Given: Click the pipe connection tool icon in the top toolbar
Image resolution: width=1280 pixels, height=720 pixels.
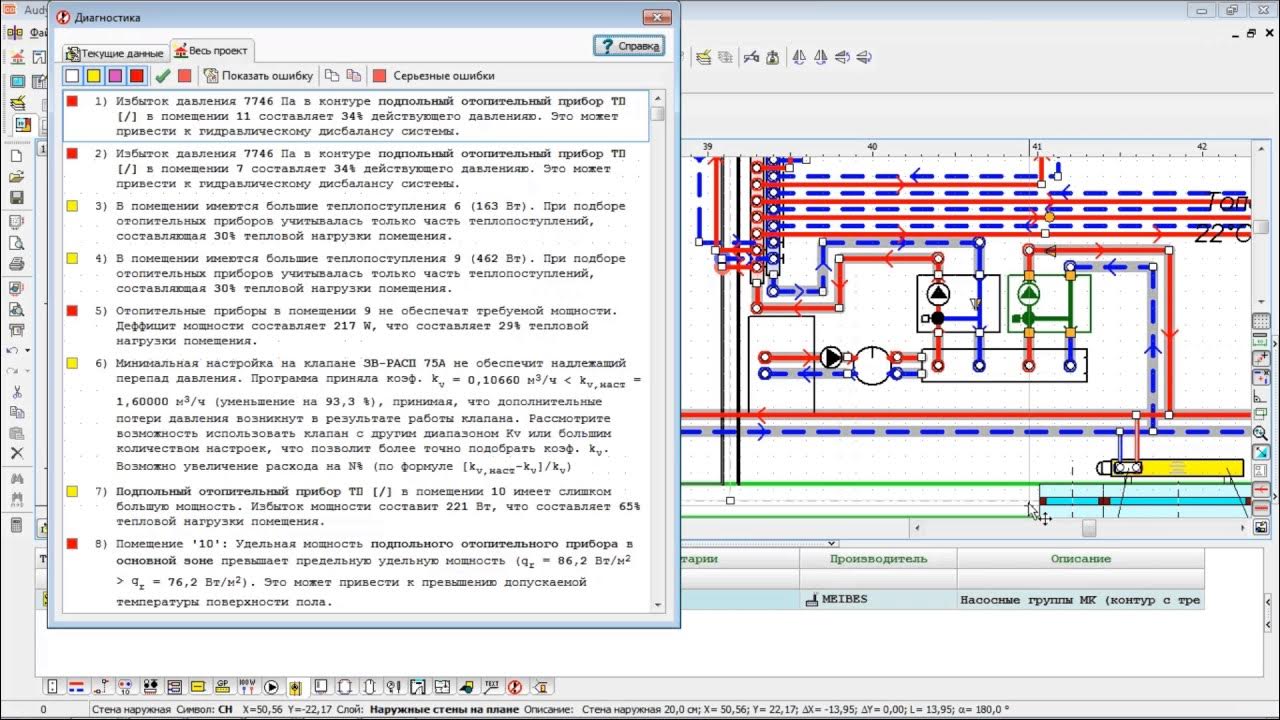Looking at the screenshot, I should (750, 57).
